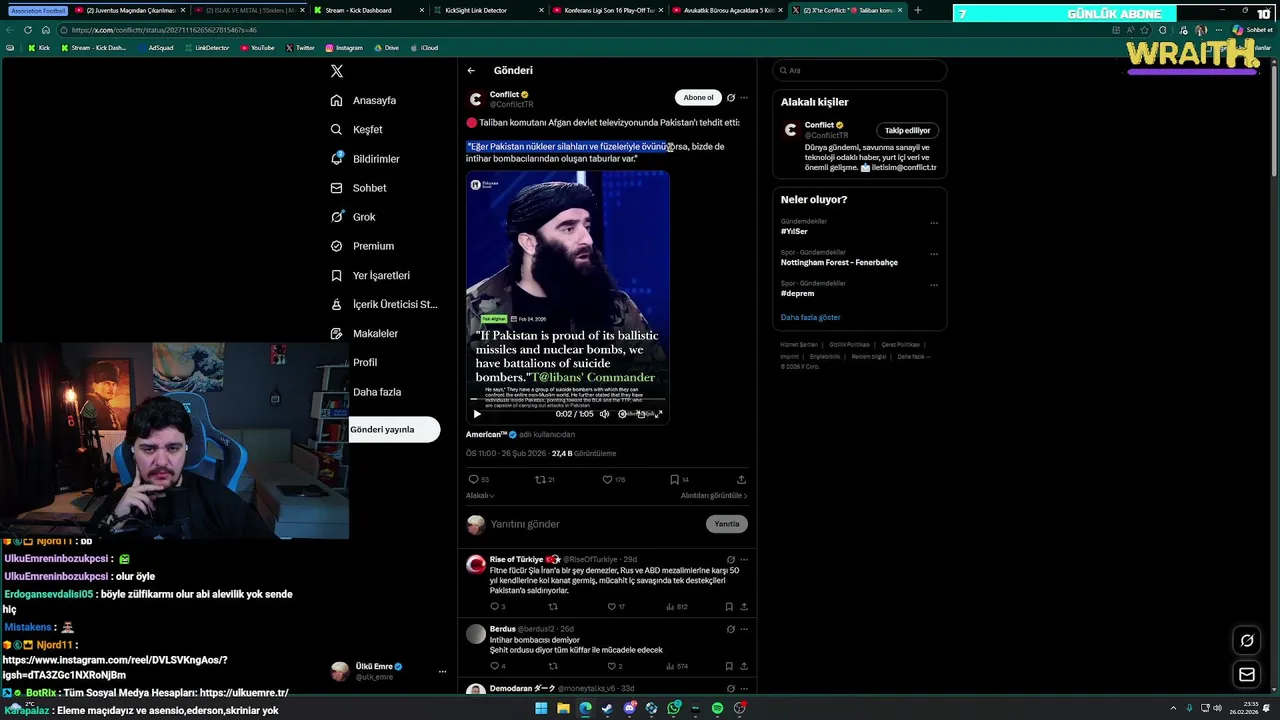Open more options for #YılSer trend
1280x720 pixels.
coord(934,223)
